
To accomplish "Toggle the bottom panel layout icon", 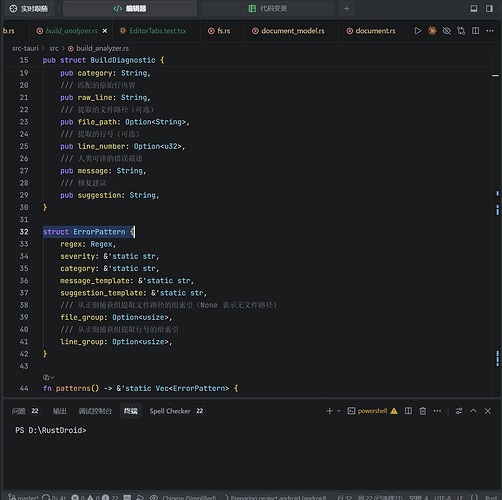I will 474,9.
